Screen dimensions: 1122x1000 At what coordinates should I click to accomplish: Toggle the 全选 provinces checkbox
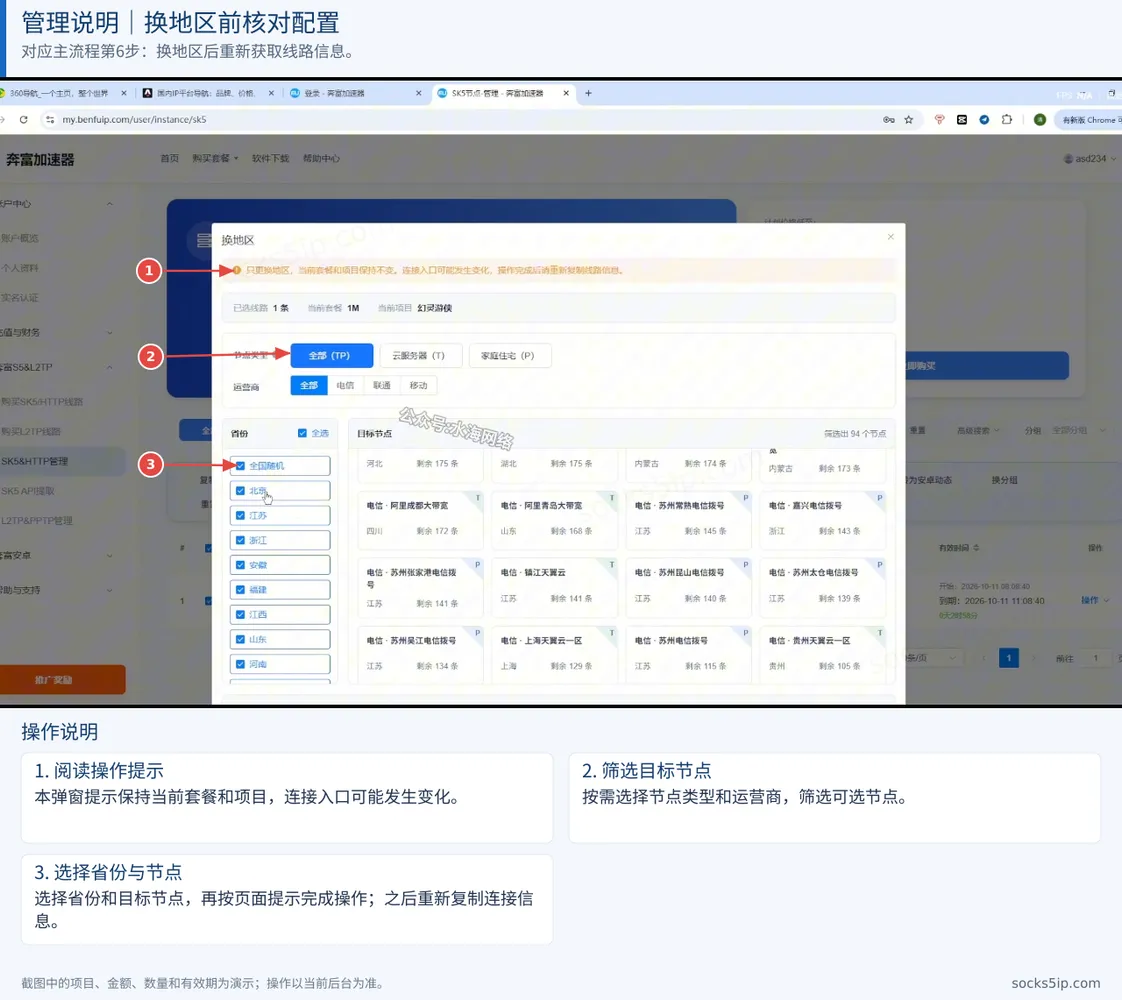[x=302, y=433]
